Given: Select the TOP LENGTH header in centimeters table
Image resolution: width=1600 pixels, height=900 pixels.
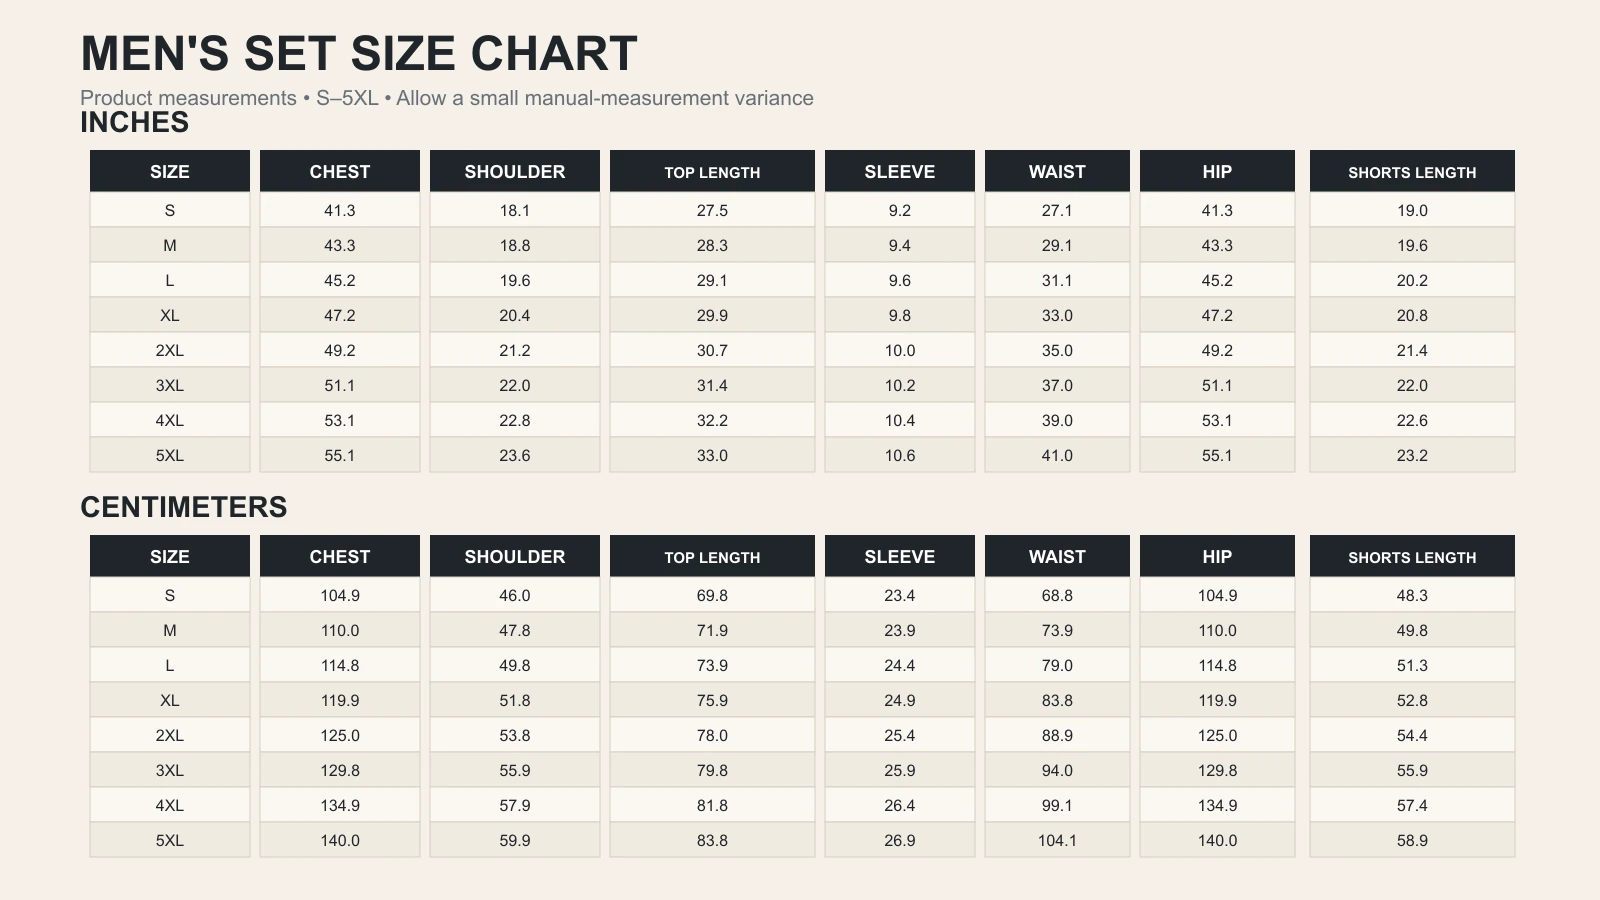Looking at the screenshot, I should point(712,556).
